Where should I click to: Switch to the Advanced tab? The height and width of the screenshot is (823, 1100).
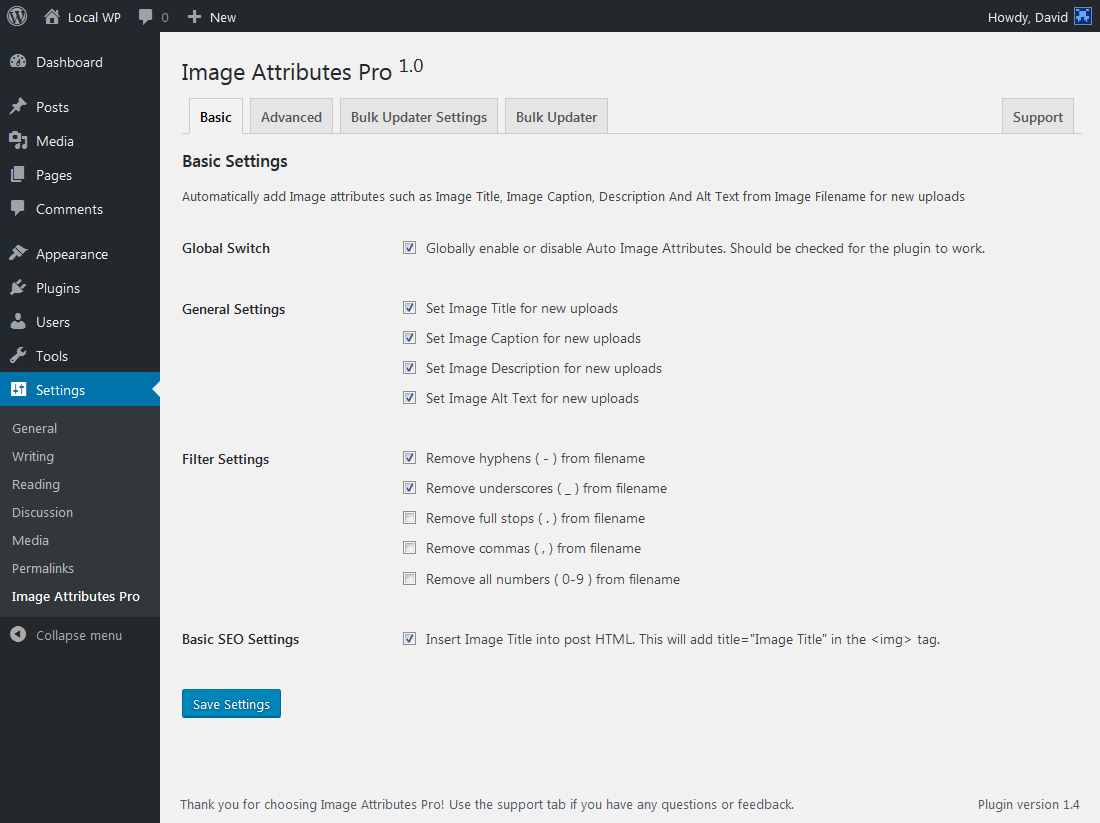291,117
